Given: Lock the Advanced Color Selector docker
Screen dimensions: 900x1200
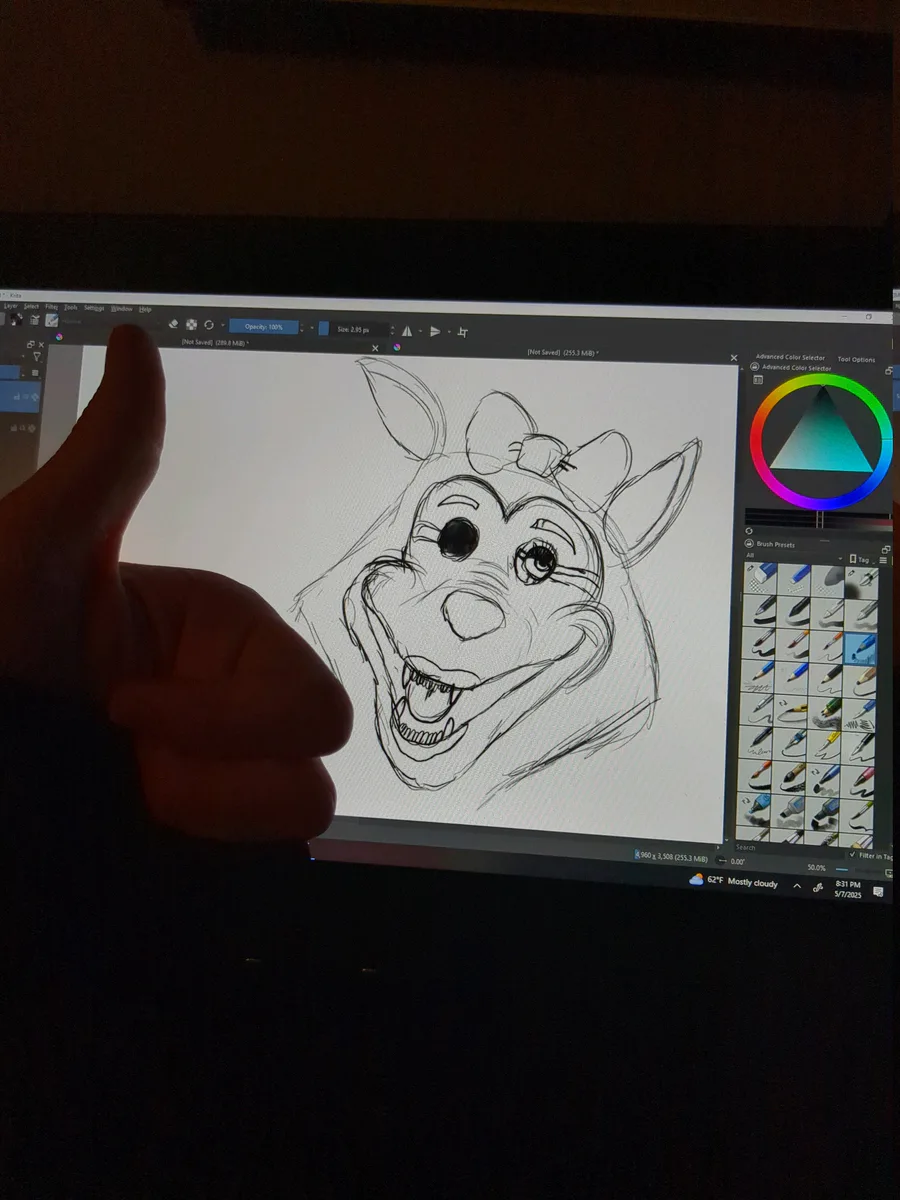Looking at the screenshot, I should (x=756, y=367).
